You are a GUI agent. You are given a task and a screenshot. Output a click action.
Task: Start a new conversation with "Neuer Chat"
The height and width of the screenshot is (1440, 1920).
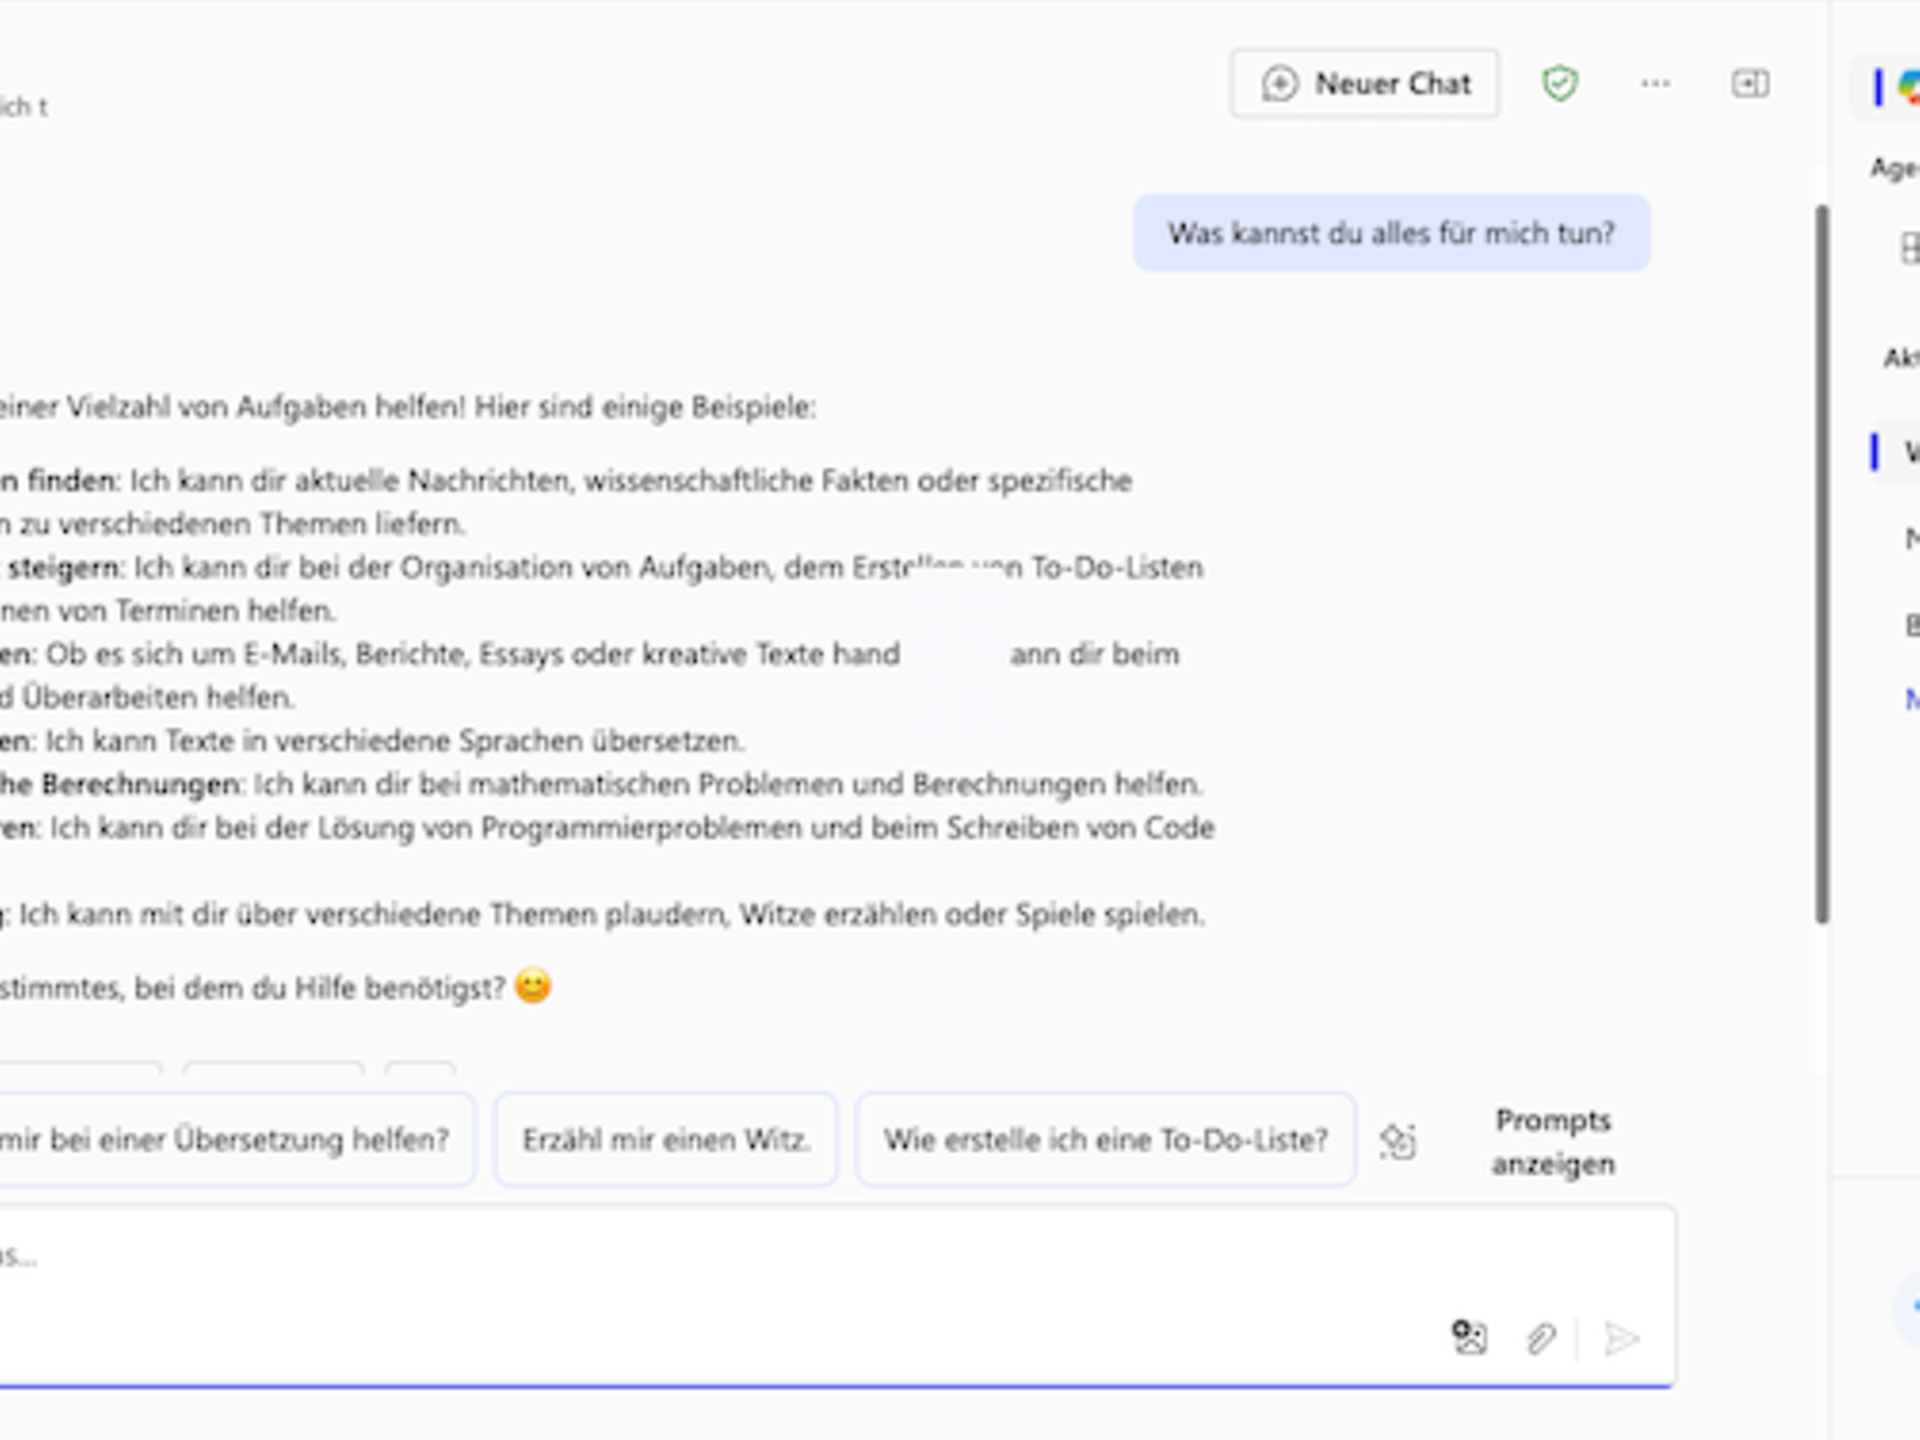(x=1365, y=84)
